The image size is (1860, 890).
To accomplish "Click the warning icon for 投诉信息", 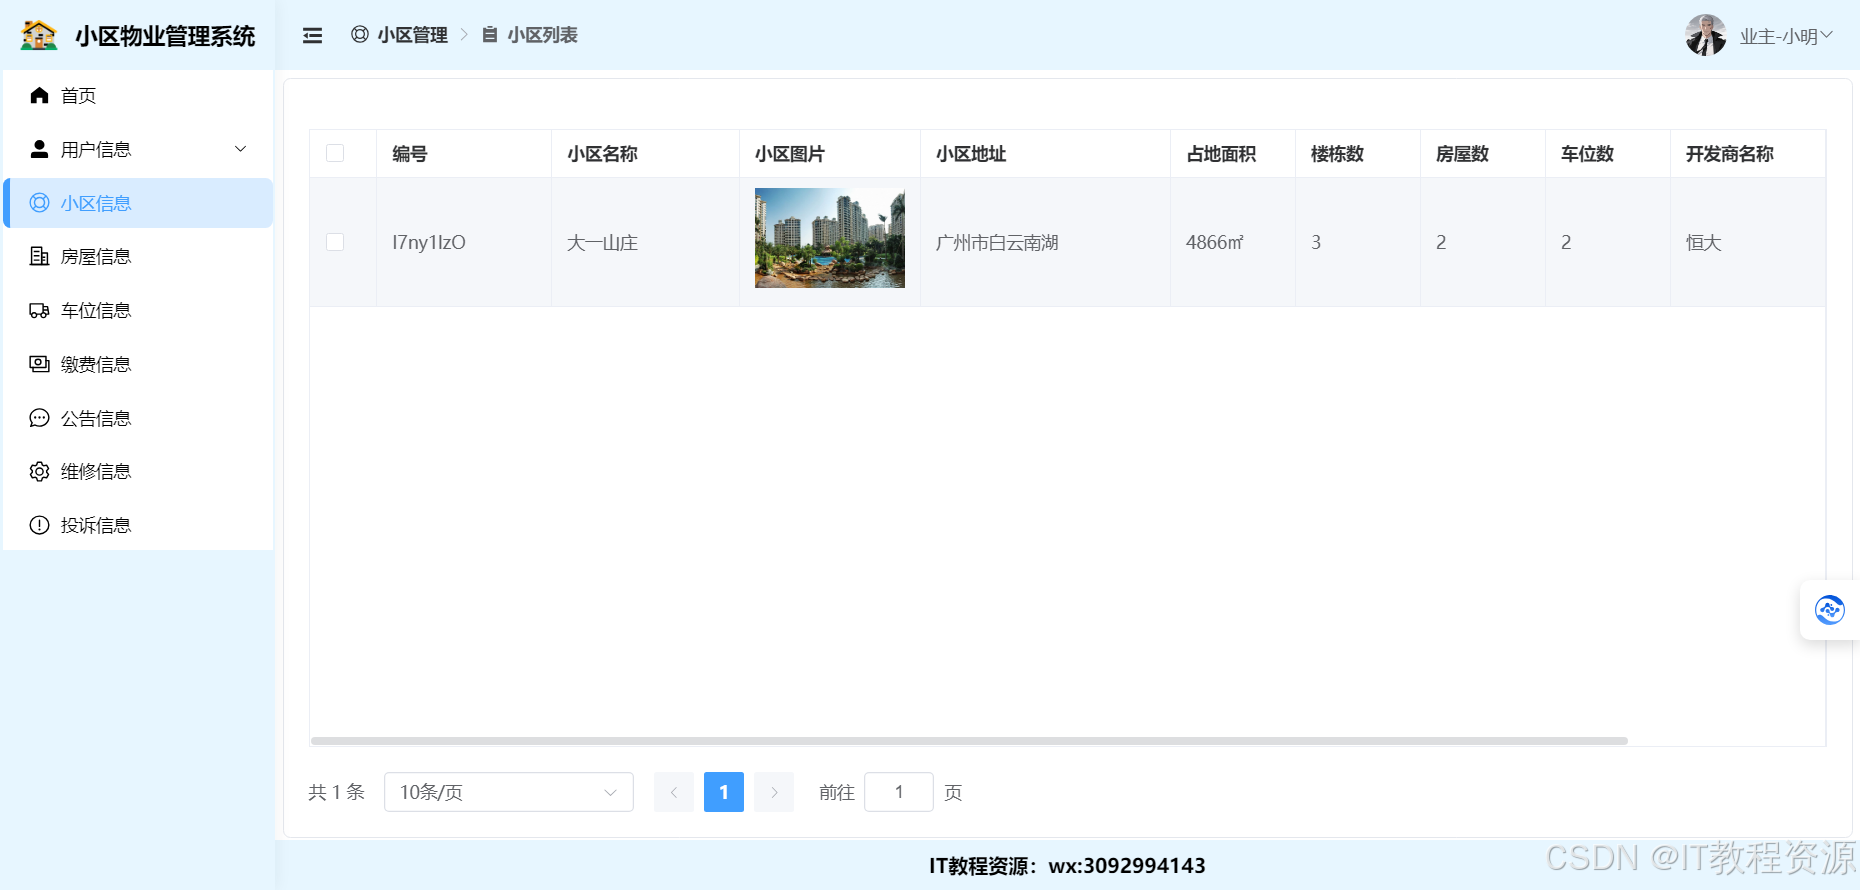I will tap(39, 525).
